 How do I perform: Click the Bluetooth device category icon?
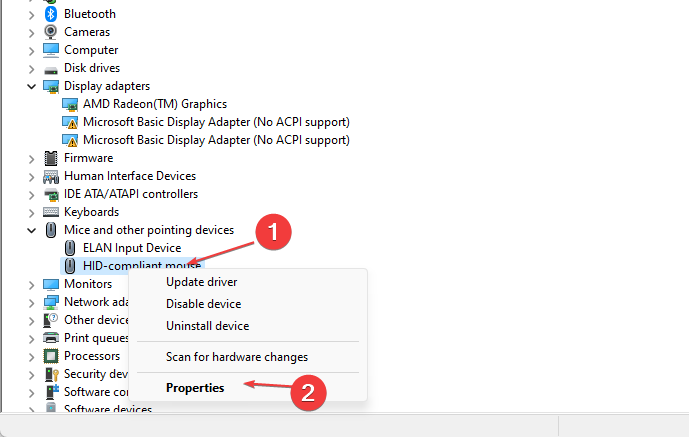[51, 14]
